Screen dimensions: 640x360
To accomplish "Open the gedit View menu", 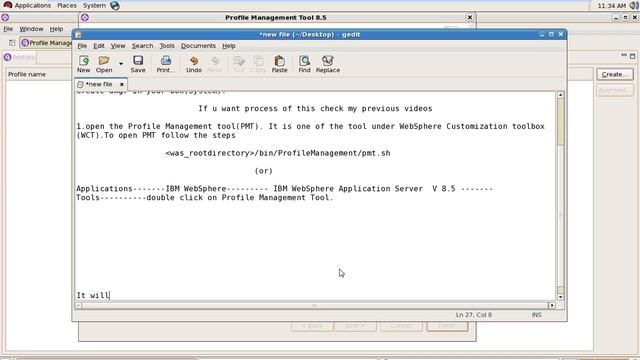I will click(x=118, y=46).
